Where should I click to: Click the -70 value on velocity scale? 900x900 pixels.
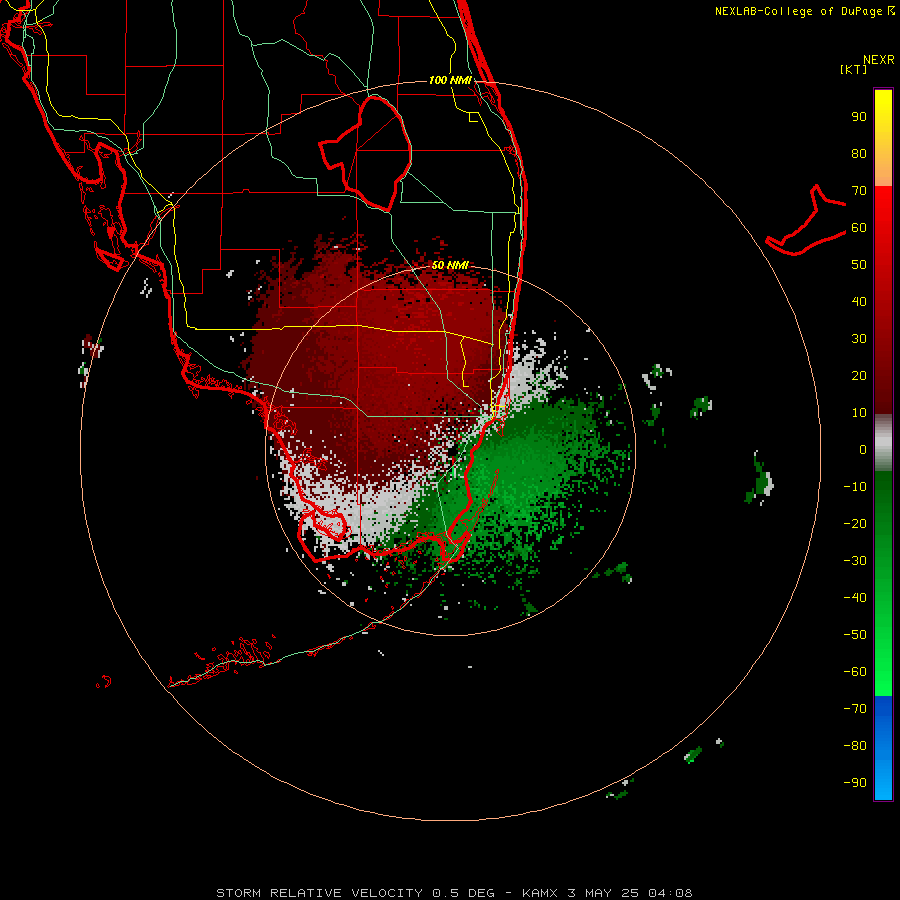tap(855, 709)
